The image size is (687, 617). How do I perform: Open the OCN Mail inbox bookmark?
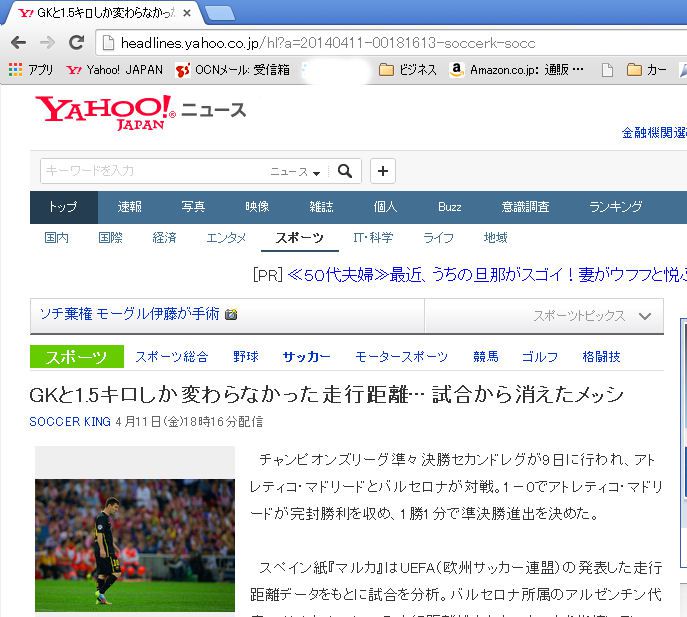[232, 70]
